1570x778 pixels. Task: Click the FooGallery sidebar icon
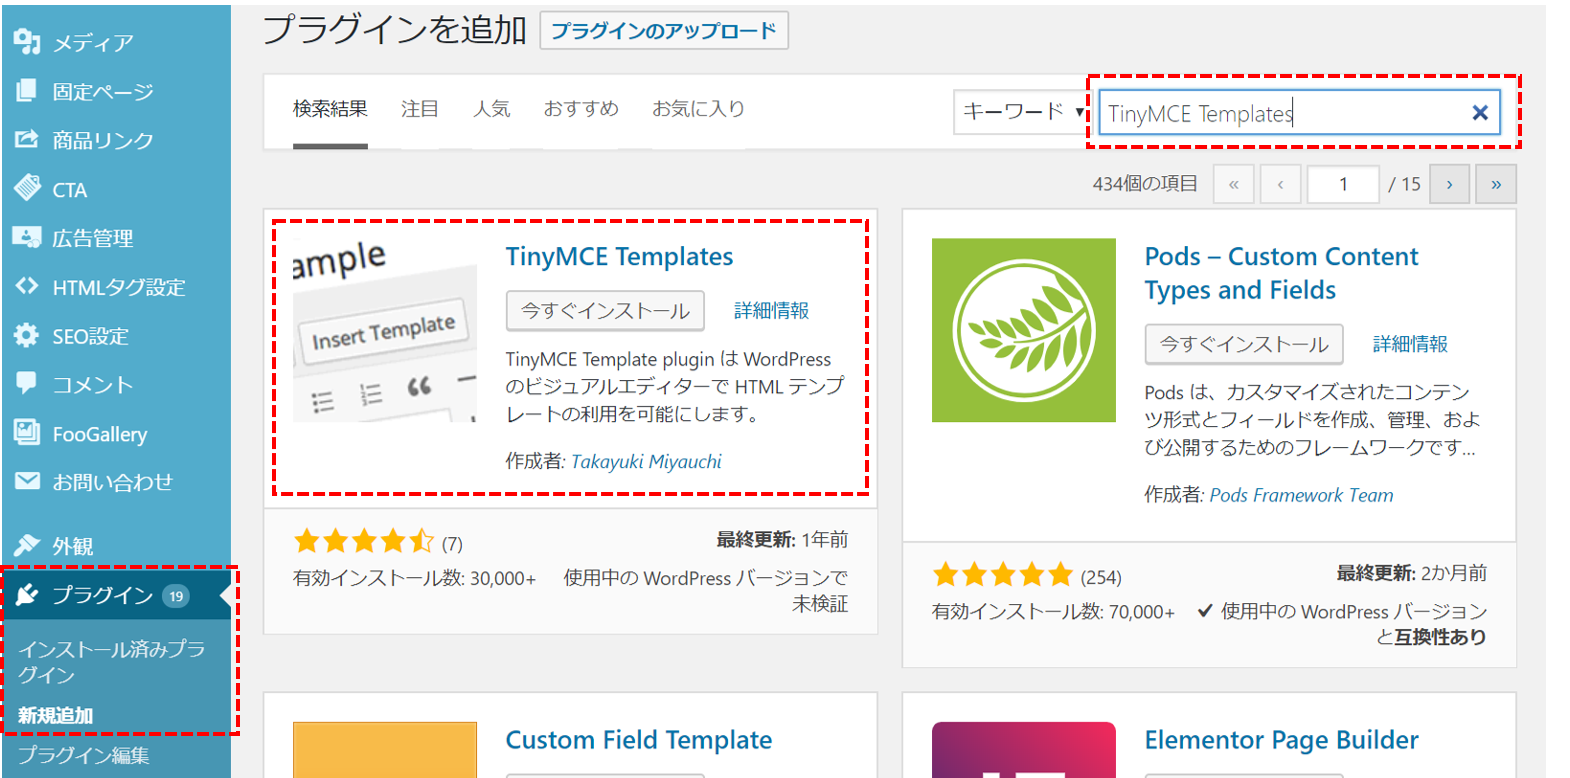(x=27, y=432)
